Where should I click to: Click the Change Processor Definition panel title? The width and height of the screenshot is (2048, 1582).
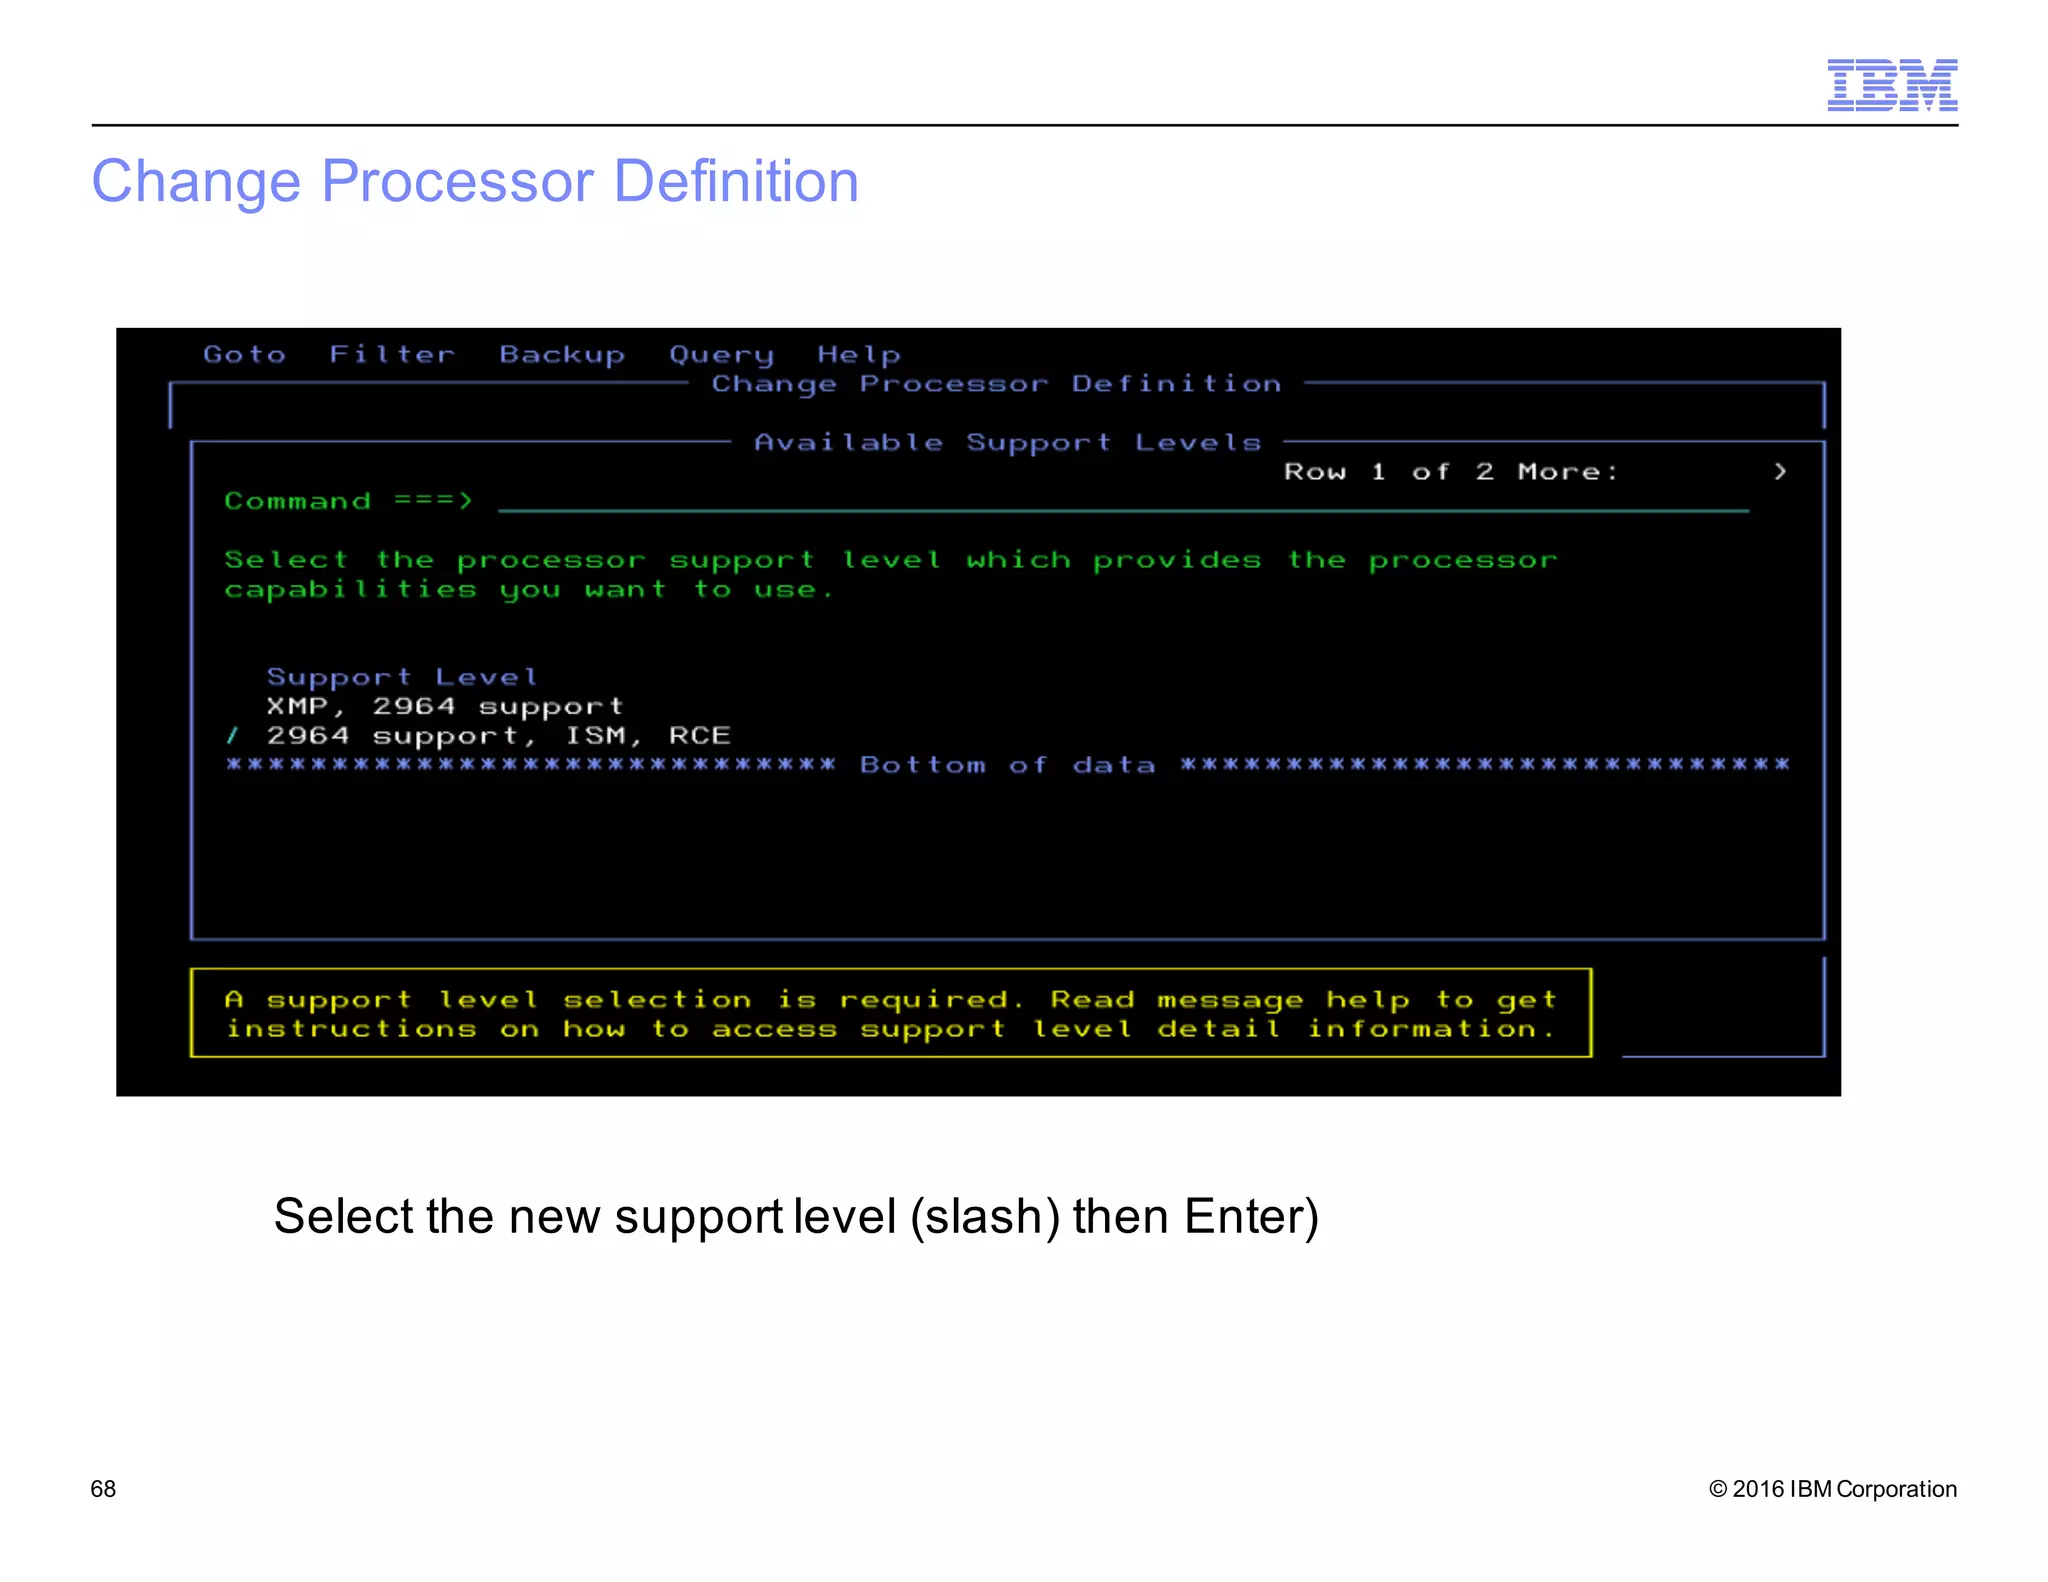pyautogui.click(x=996, y=384)
